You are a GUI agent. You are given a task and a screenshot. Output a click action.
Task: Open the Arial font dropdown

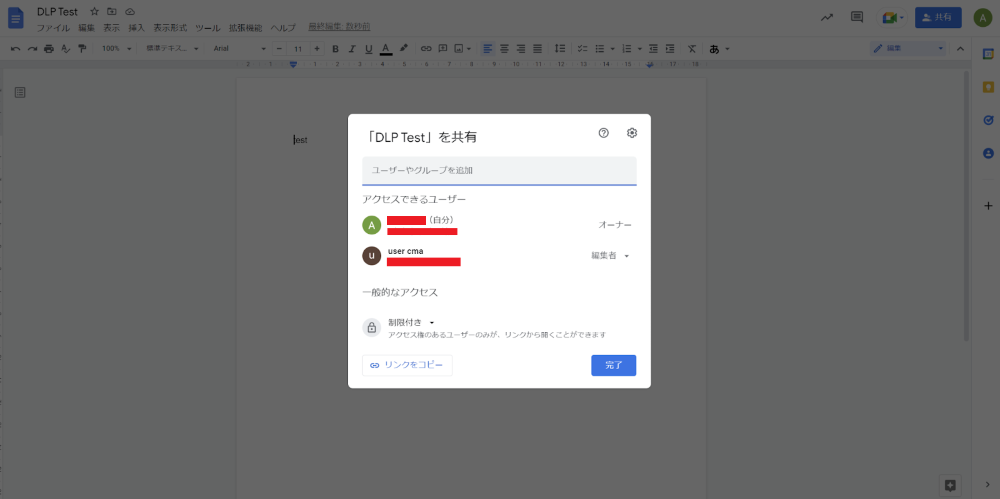(240, 48)
